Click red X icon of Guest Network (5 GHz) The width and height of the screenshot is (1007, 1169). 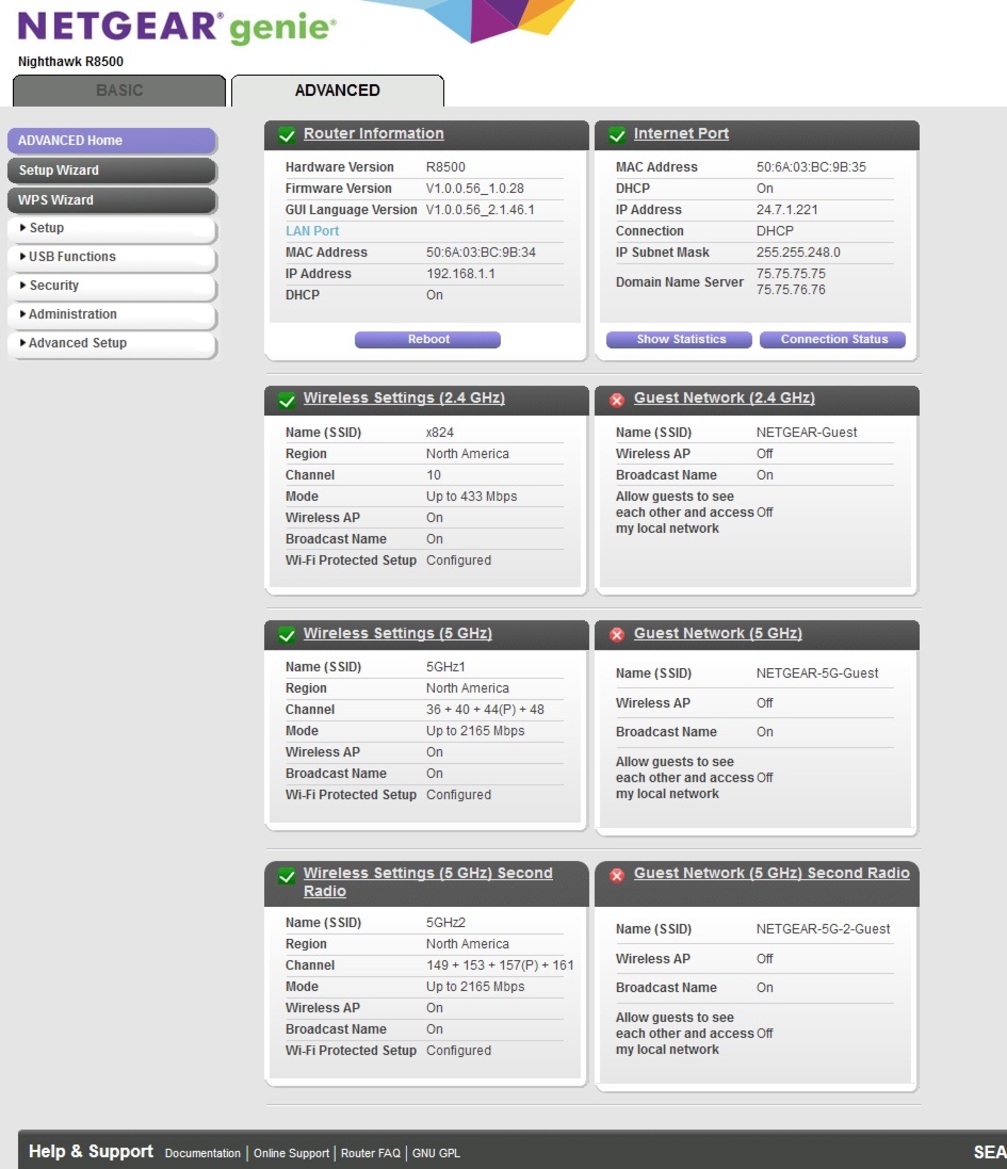click(617, 634)
